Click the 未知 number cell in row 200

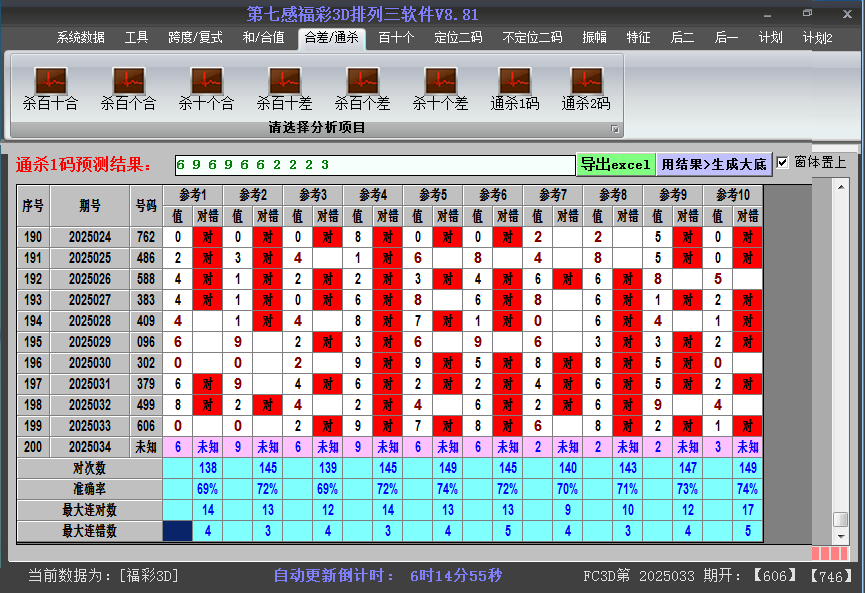tap(146, 447)
